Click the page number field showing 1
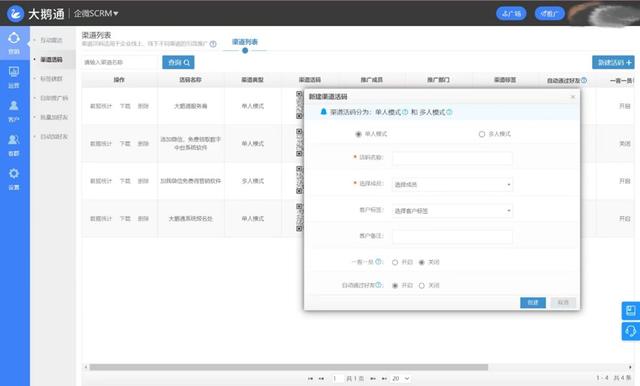Image resolution: width=640 pixels, height=386 pixels. tap(337, 379)
